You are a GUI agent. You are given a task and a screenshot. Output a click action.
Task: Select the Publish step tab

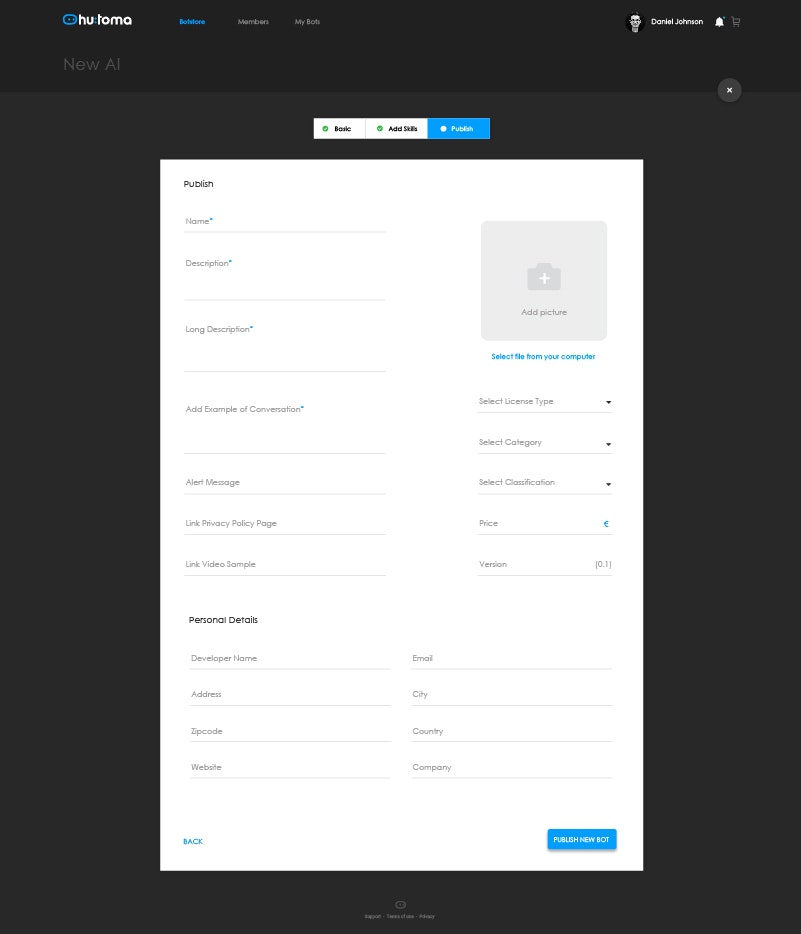[459, 129]
